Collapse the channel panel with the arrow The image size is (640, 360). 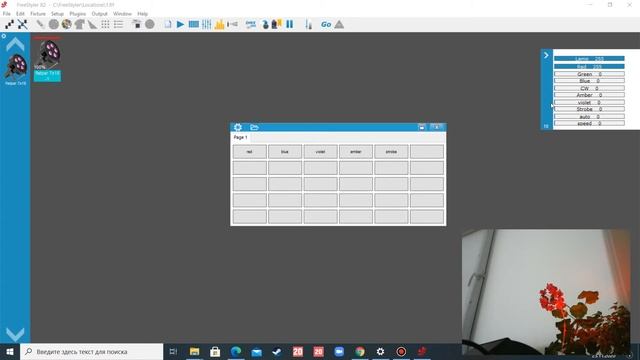pos(546,55)
